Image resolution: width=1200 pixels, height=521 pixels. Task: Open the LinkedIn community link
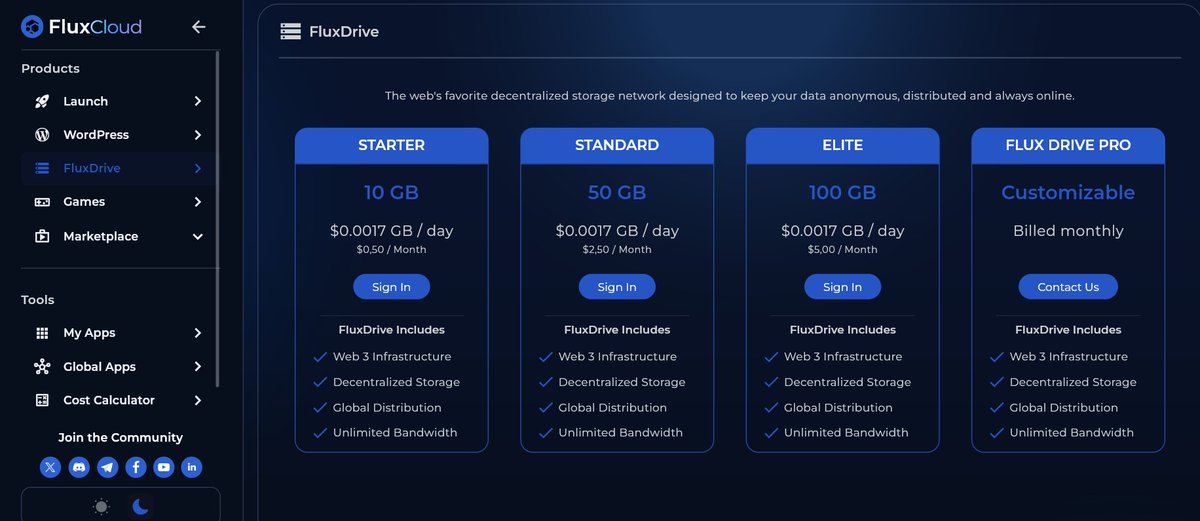(191, 467)
